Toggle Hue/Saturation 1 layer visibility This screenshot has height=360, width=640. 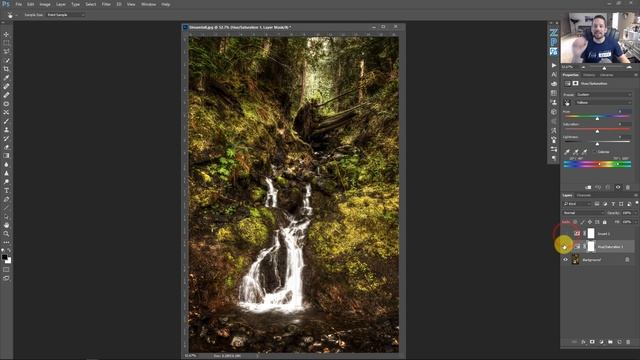(564, 247)
